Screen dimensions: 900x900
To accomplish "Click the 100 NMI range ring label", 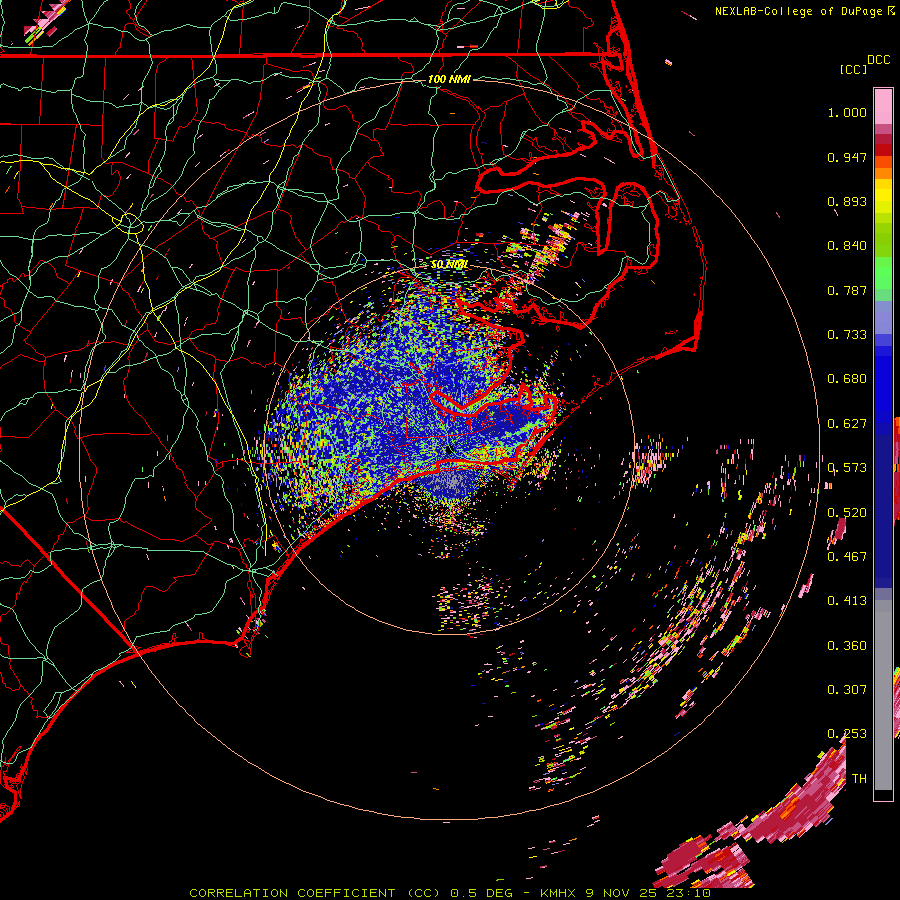I will coord(449,79).
